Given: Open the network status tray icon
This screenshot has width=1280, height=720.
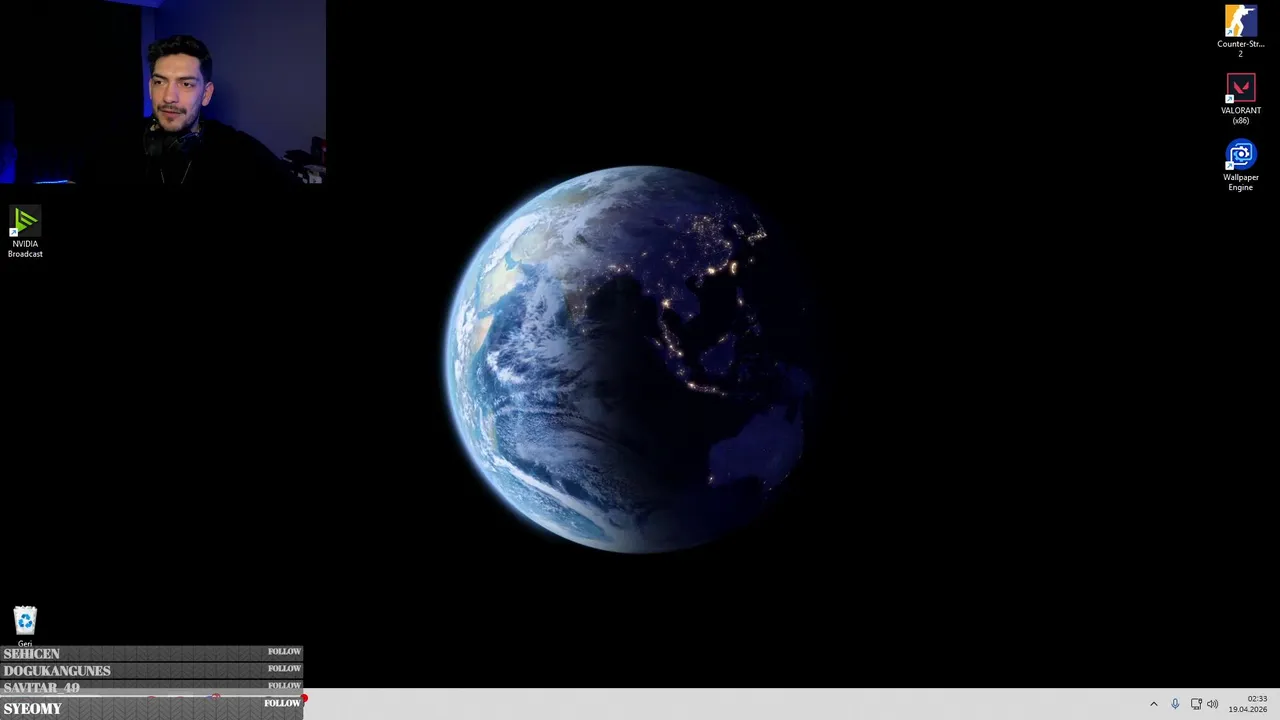Looking at the screenshot, I should 1196,704.
